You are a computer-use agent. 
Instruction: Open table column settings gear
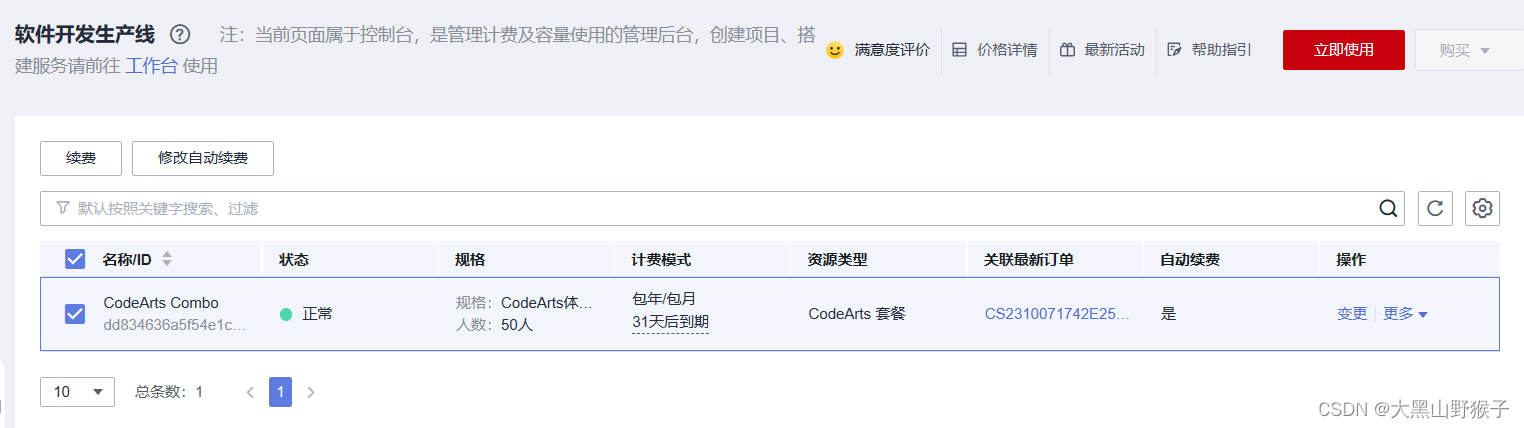click(x=1482, y=208)
